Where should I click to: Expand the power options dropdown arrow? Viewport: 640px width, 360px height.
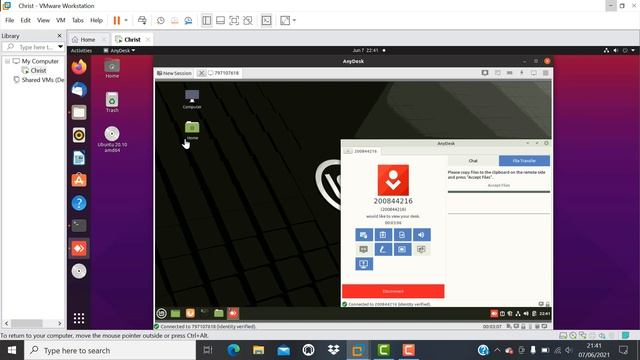point(126,20)
